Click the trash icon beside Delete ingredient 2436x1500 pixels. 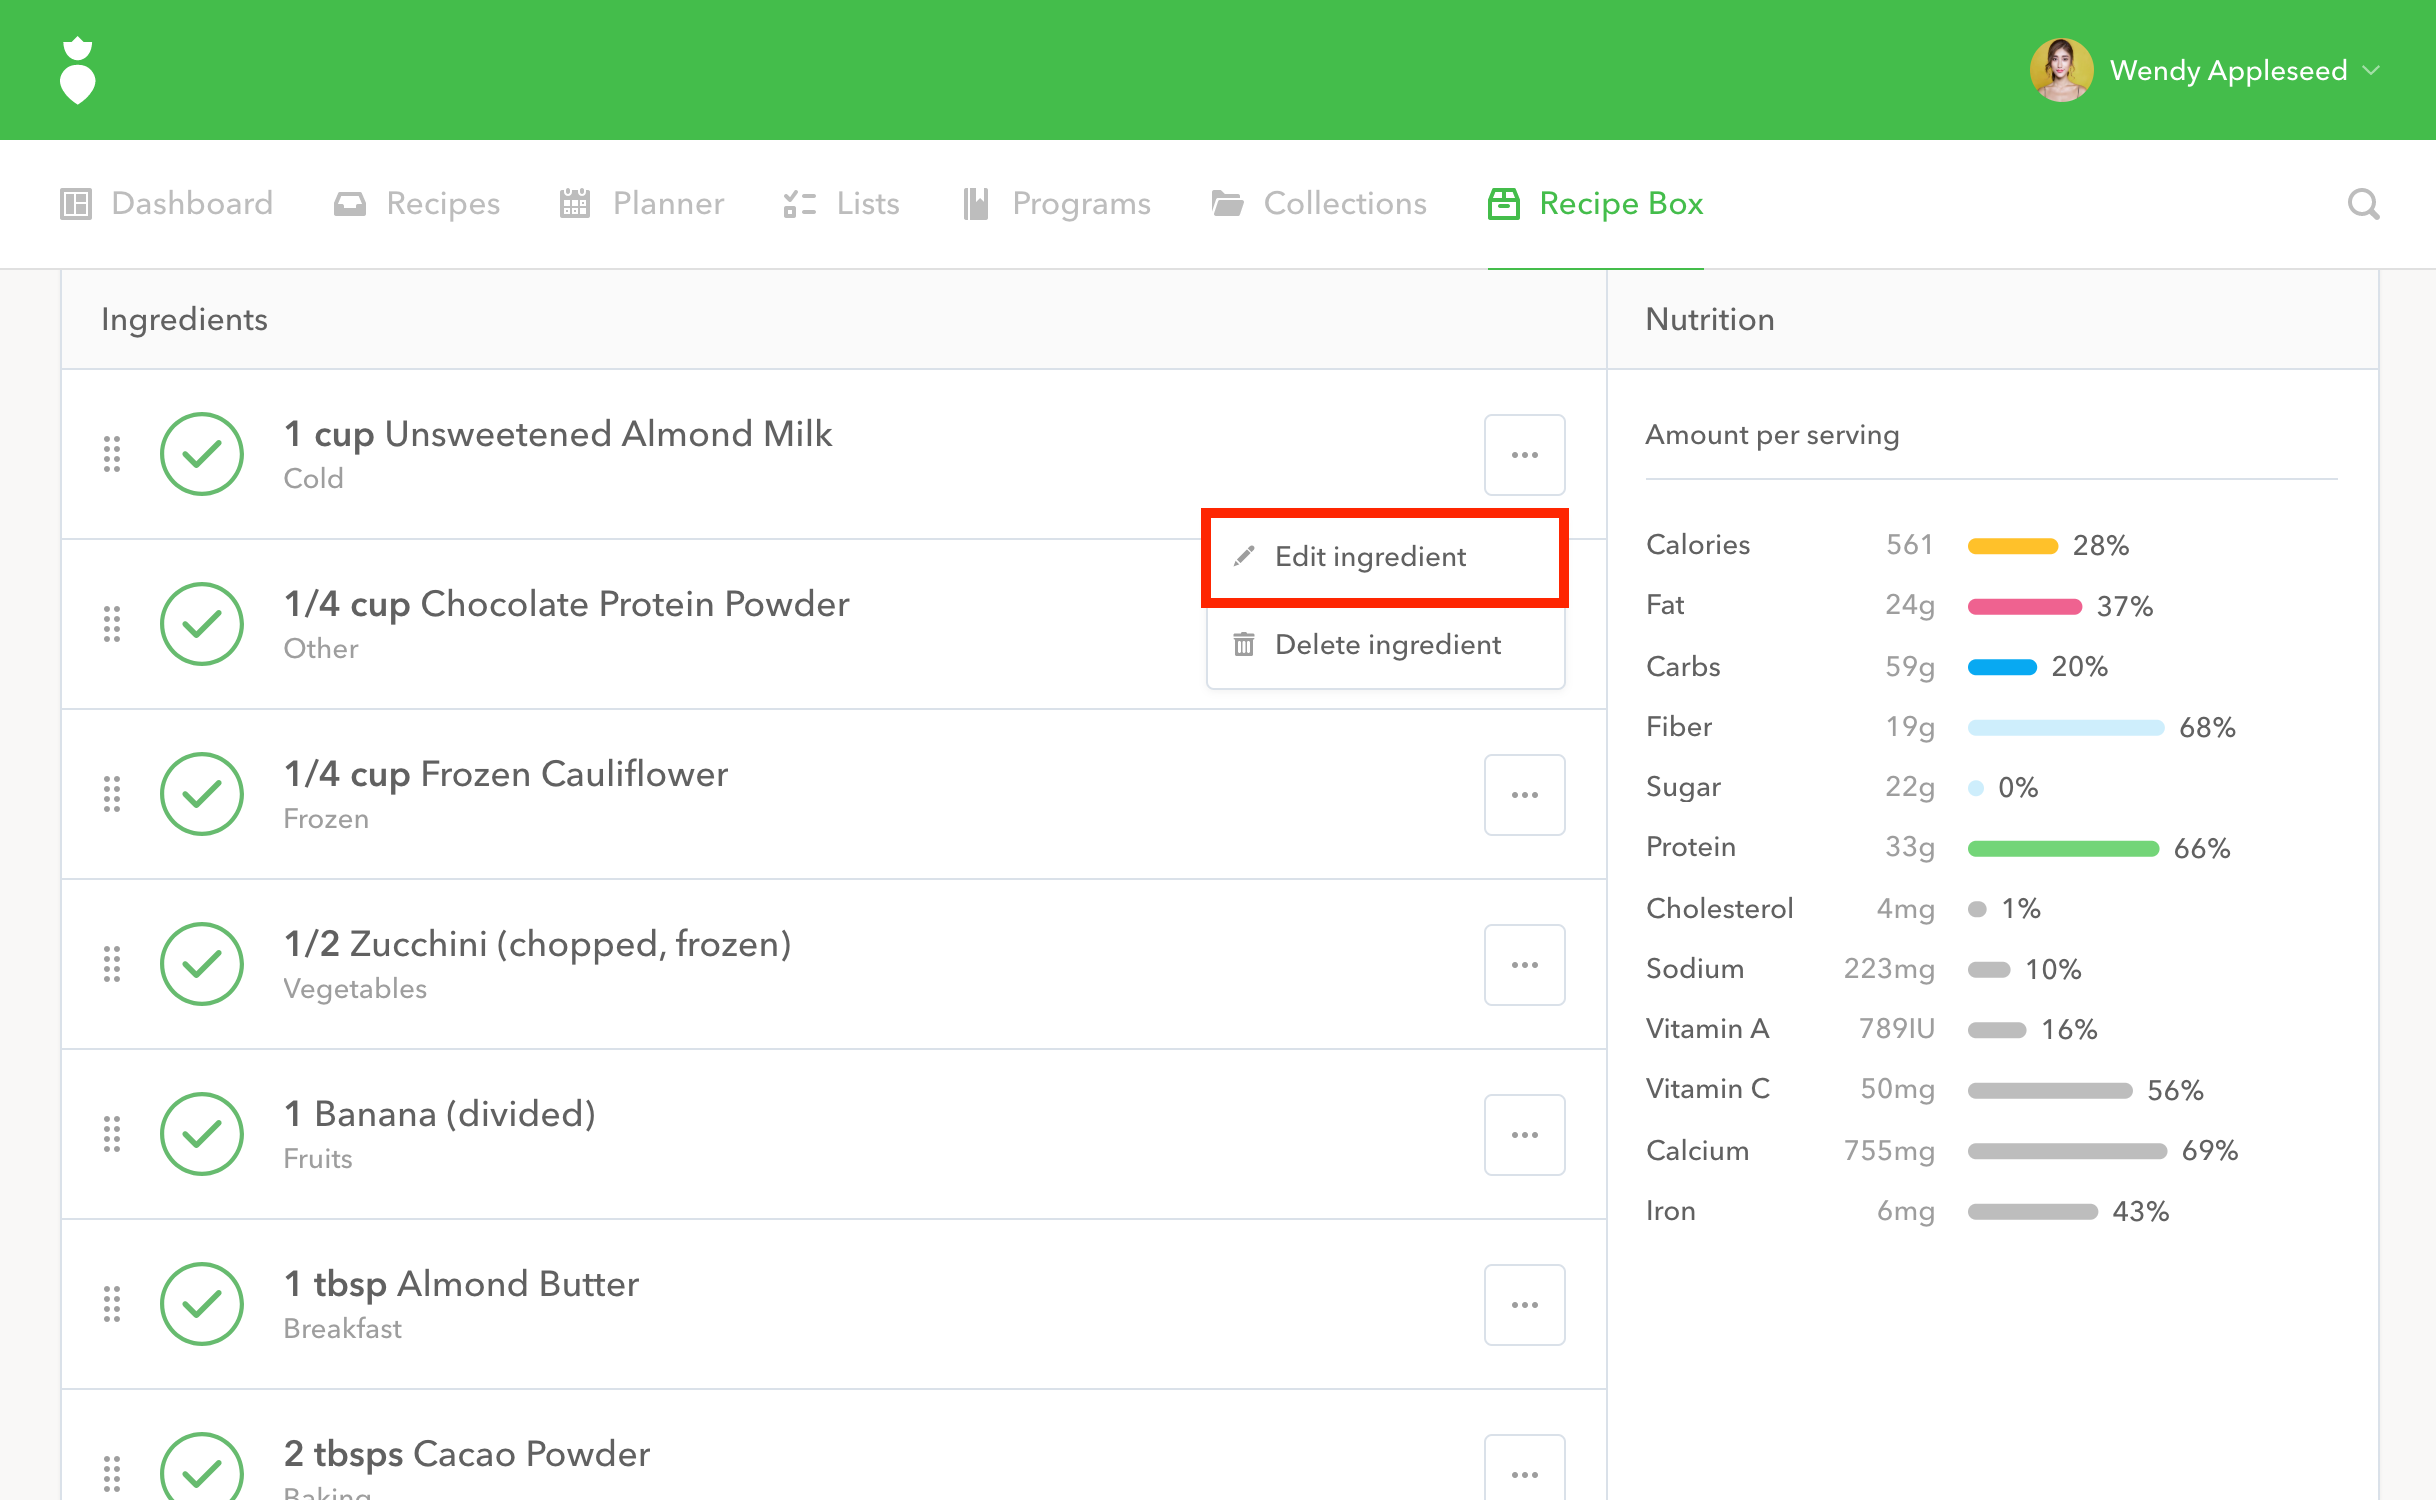click(1244, 645)
